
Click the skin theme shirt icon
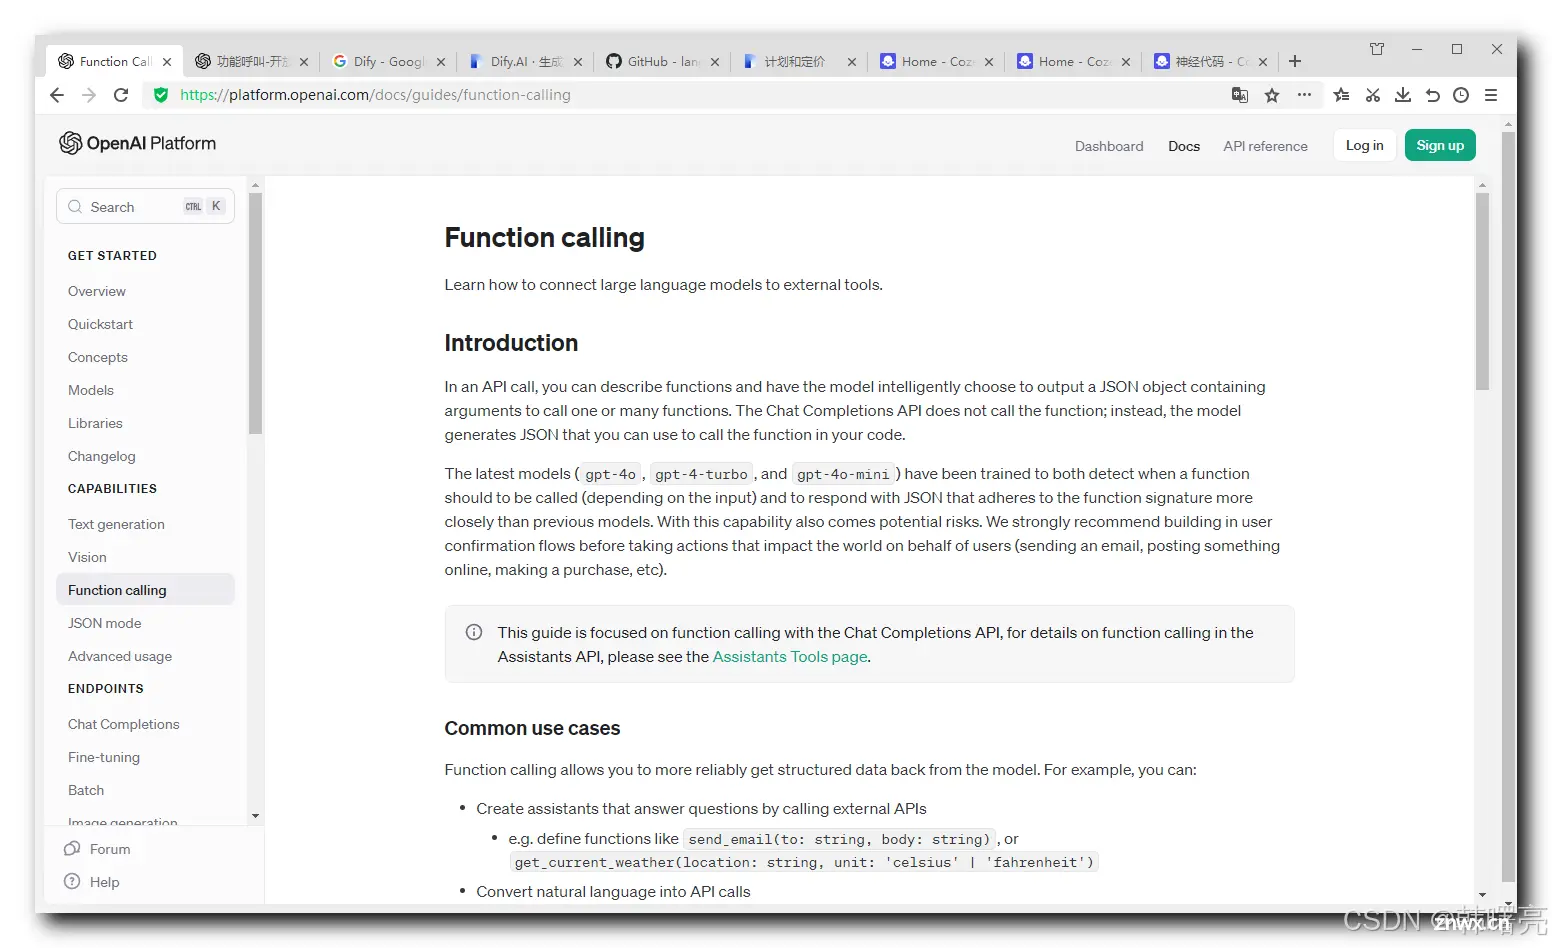1377,49
